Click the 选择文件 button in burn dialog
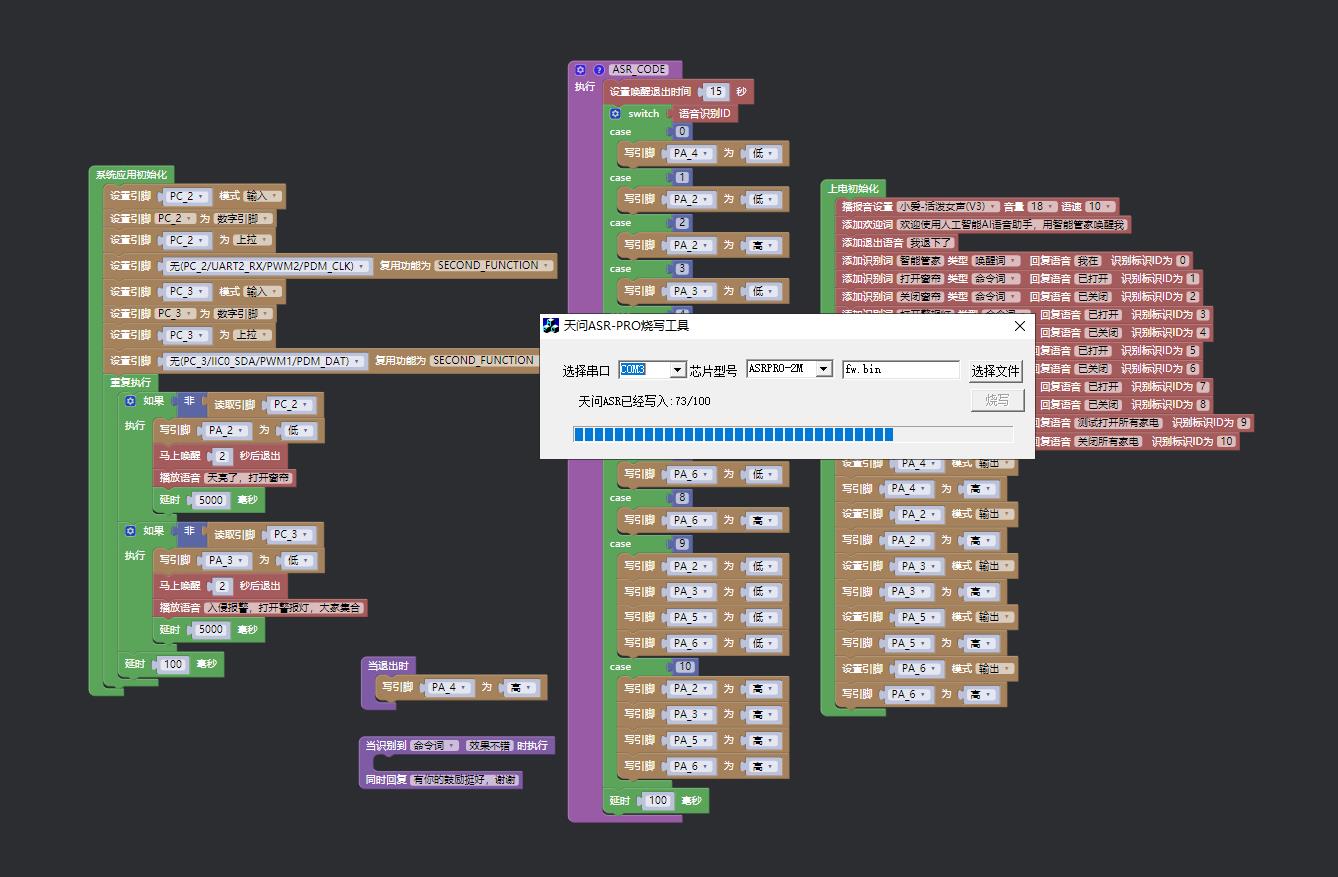Image resolution: width=1338 pixels, height=877 pixels. click(x=995, y=371)
